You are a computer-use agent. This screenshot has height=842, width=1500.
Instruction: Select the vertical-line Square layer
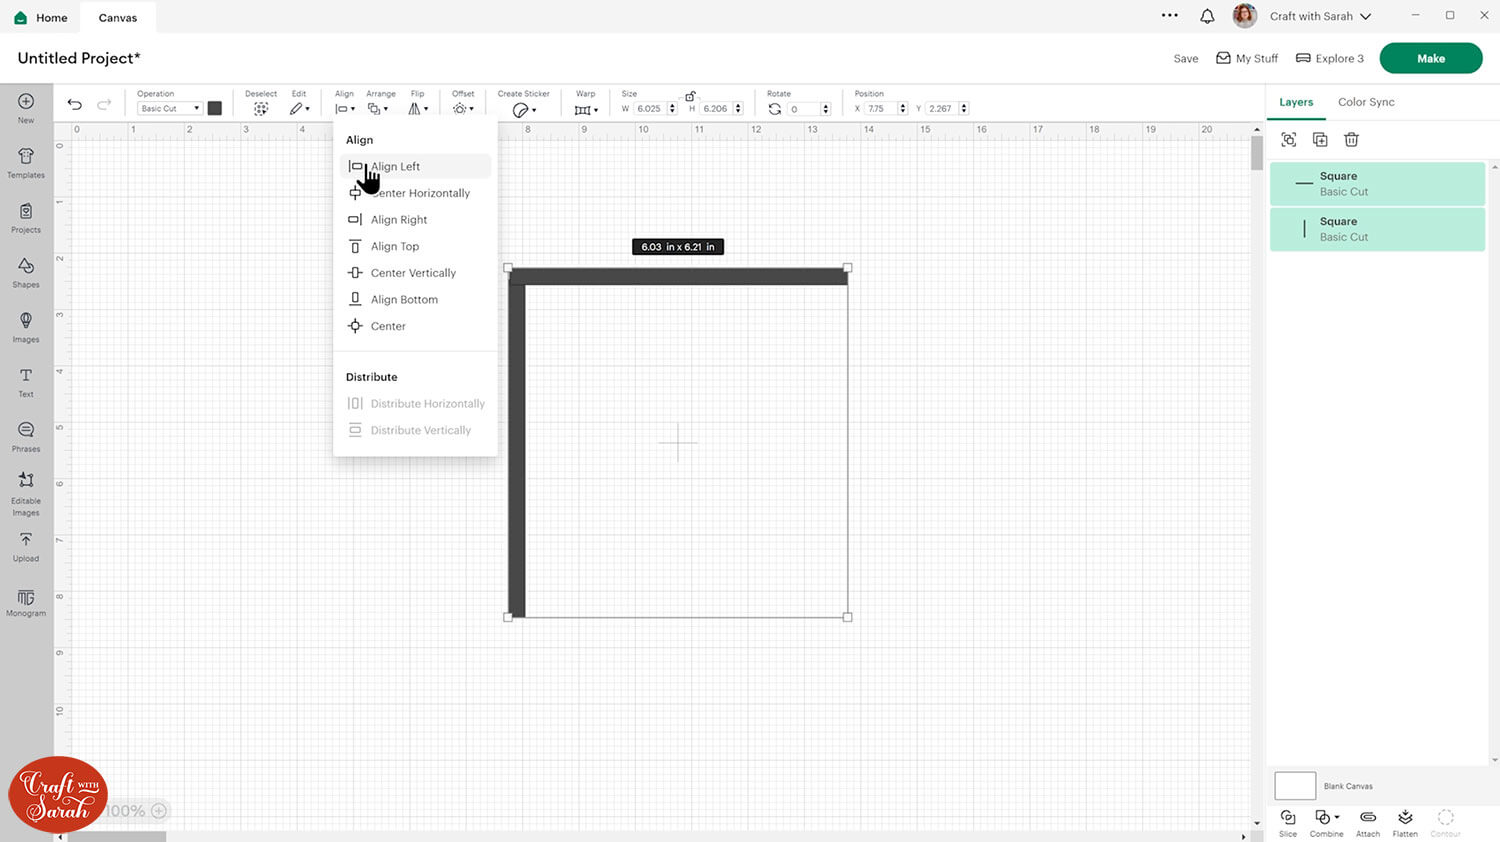1377,229
